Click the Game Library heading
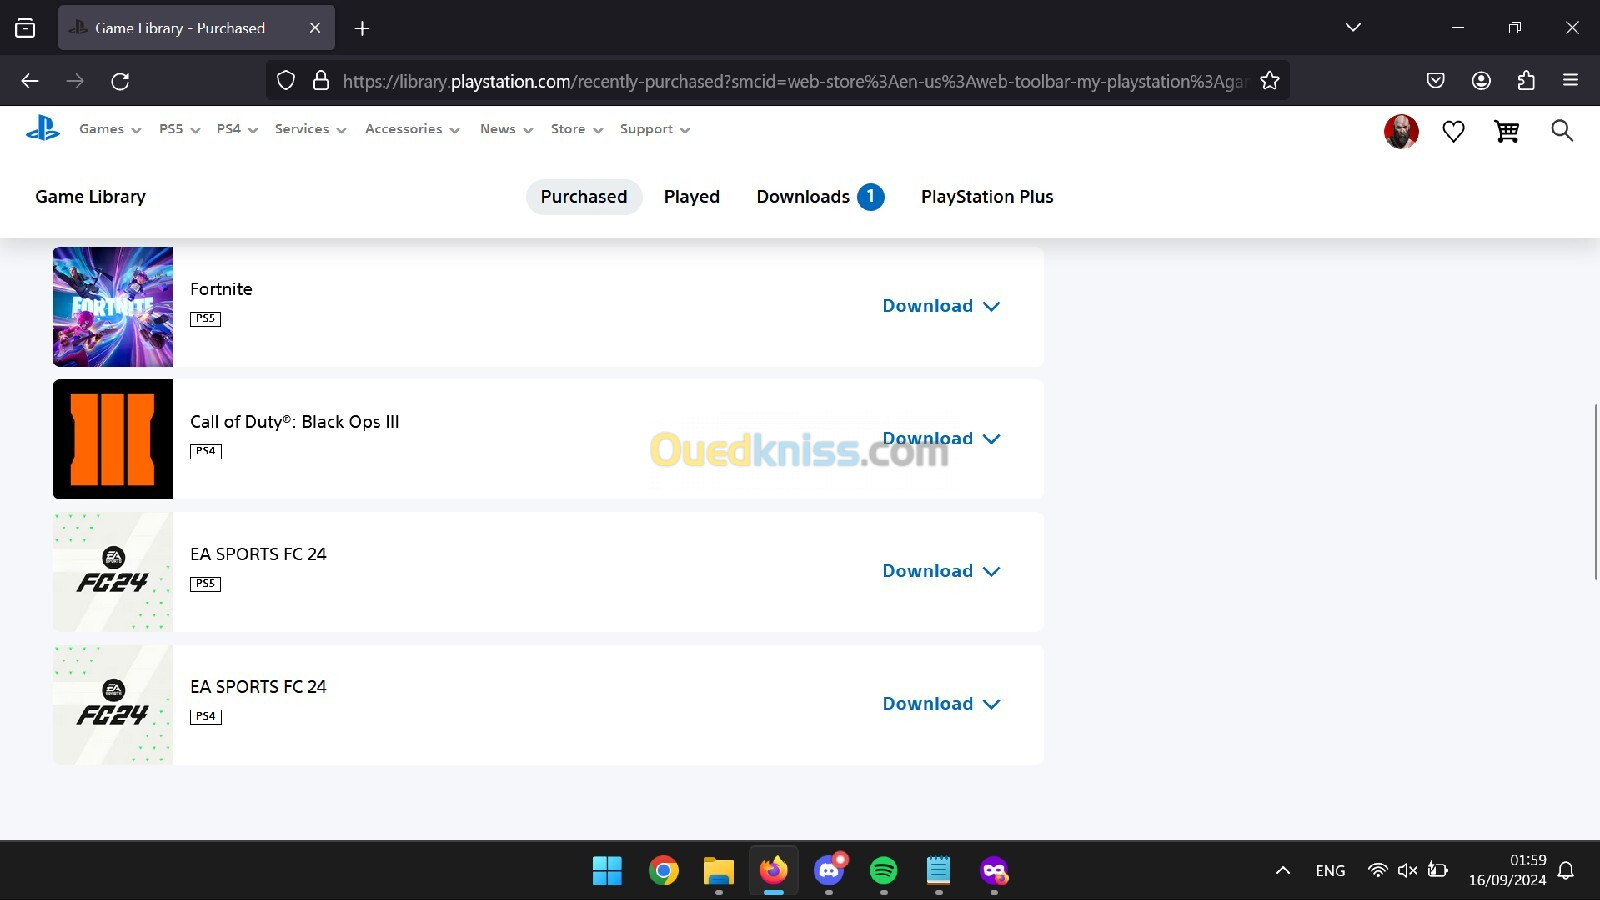 pyautogui.click(x=90, y=197)
